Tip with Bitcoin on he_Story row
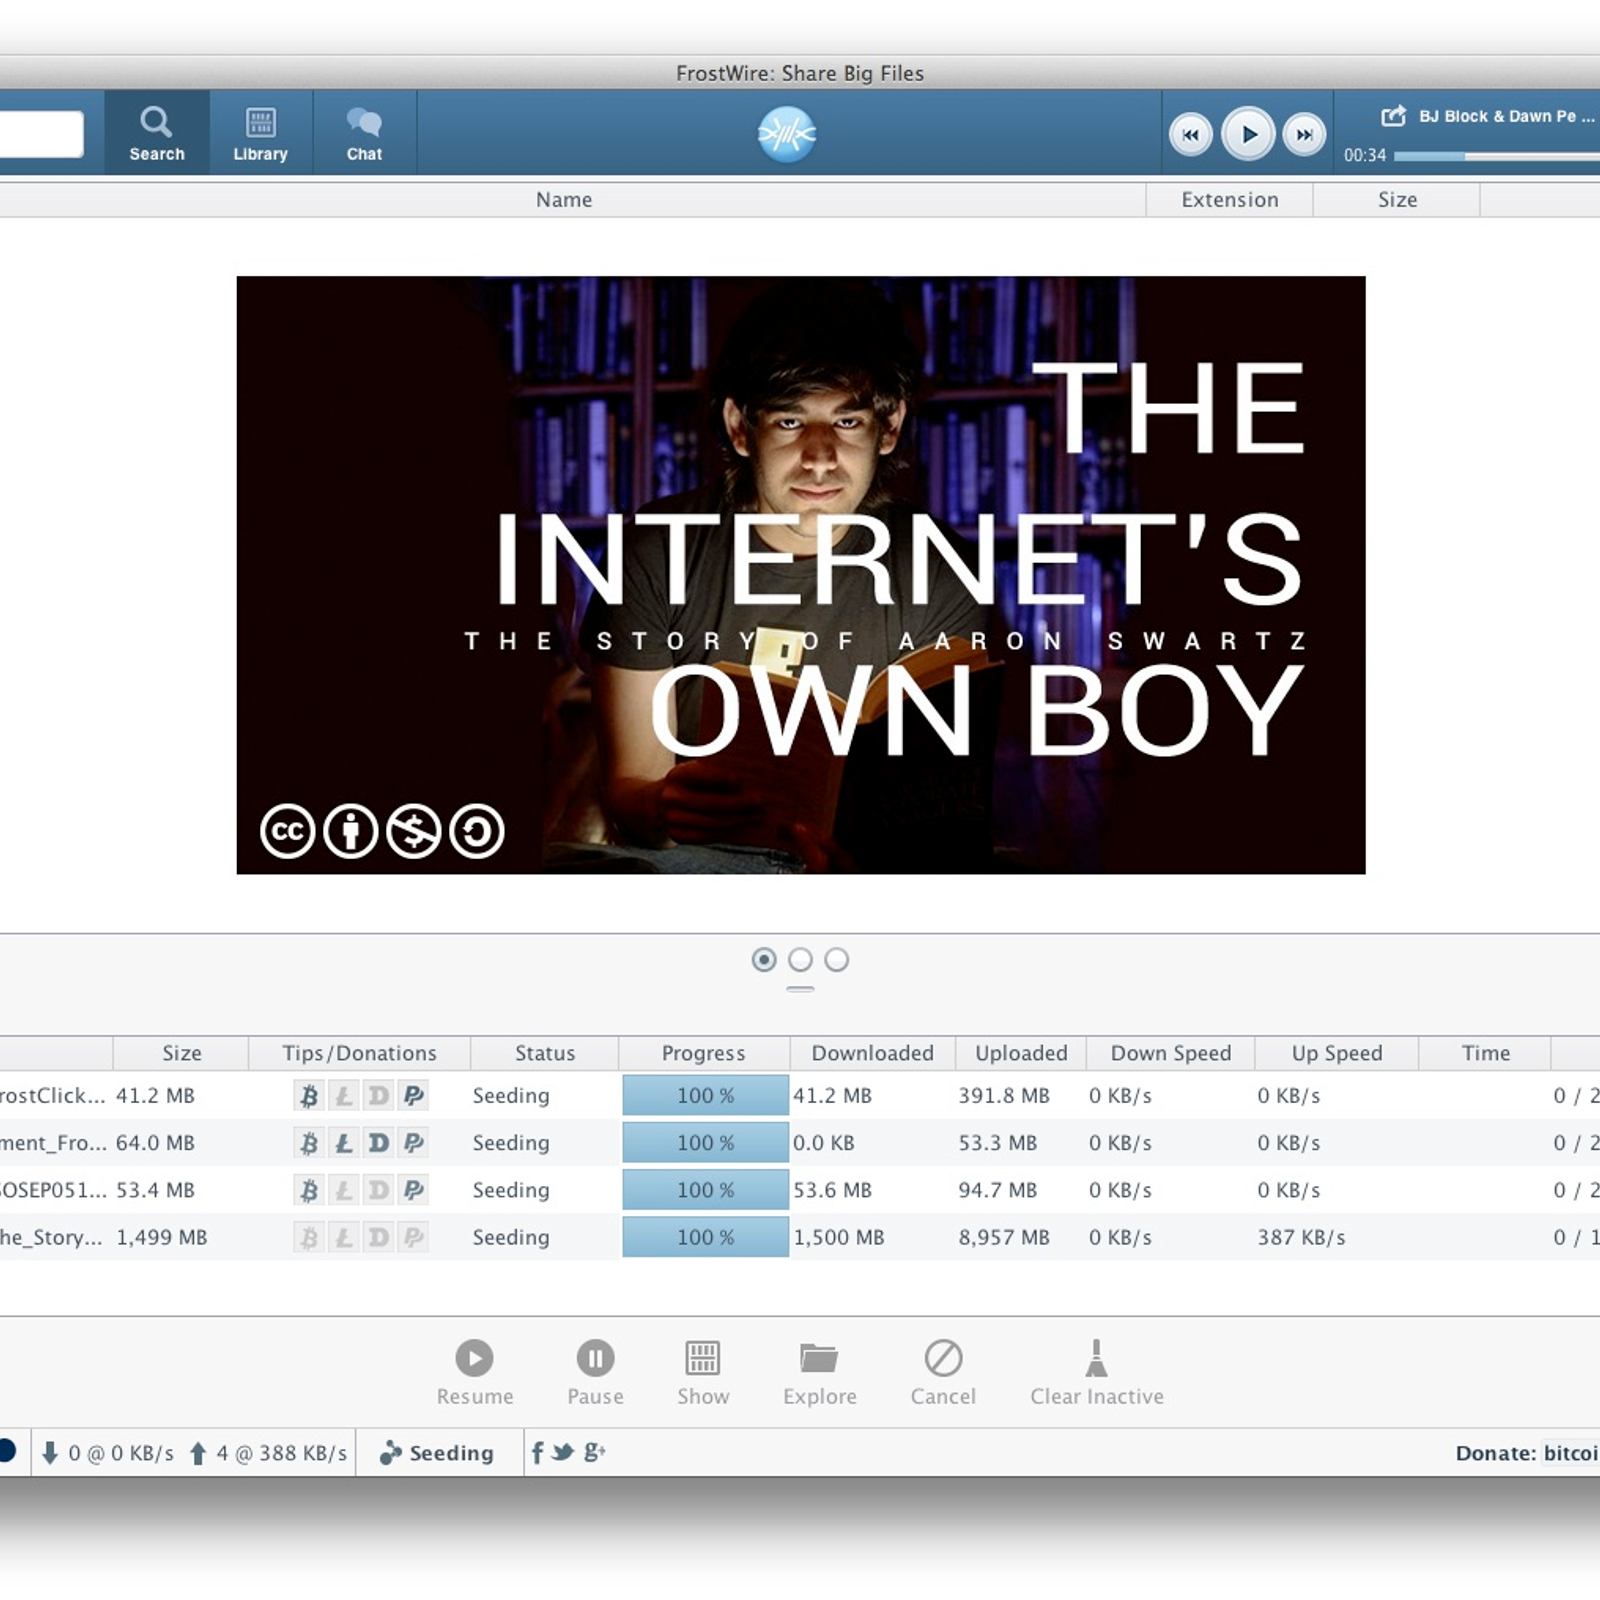Image resolution: width=1600 pixels, height=1600 pixels. point(309,1238)
